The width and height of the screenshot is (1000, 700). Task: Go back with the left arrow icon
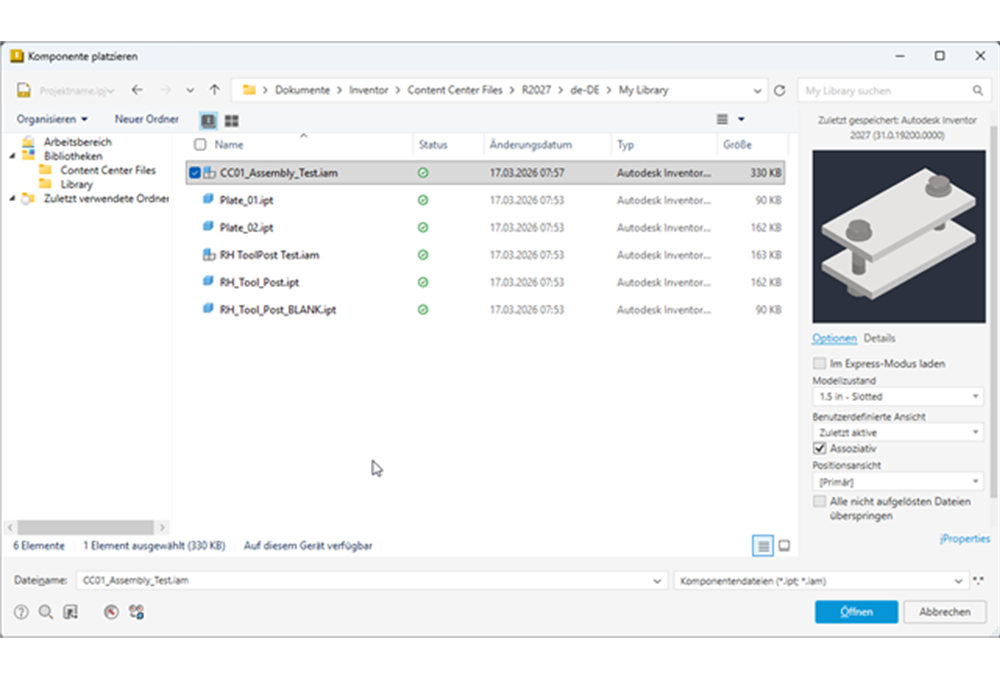(137, 90)
